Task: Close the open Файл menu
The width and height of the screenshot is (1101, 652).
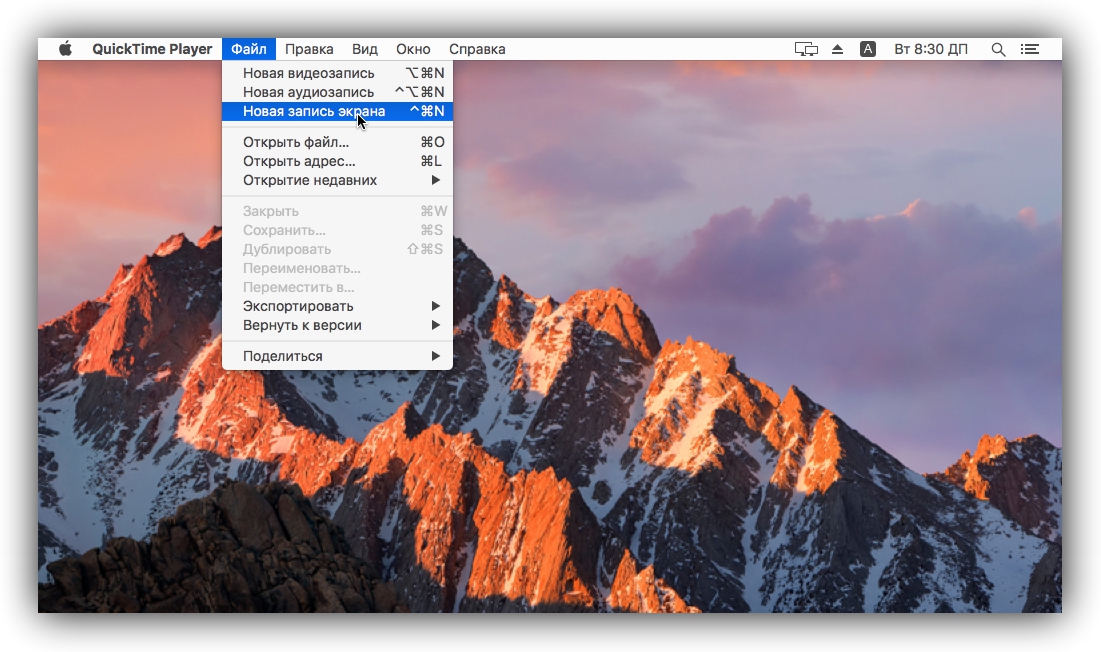Action: [x=248, y=49]
